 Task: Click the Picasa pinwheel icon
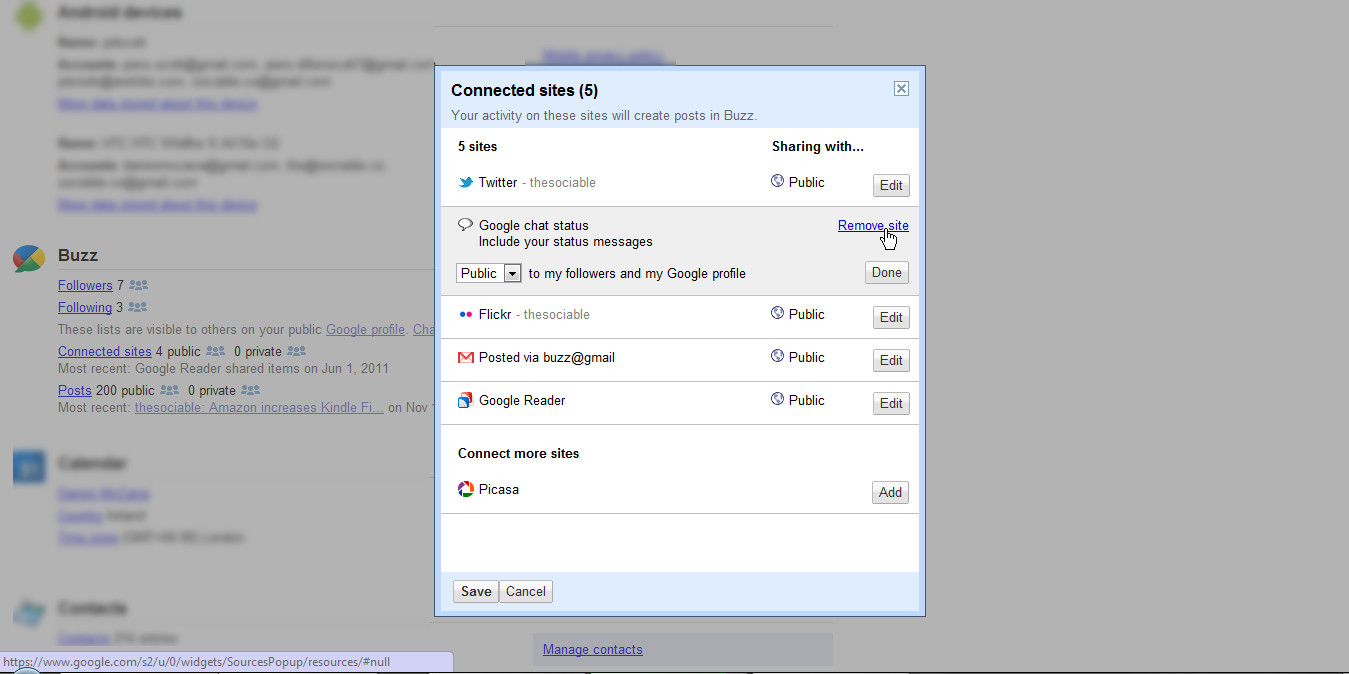(465, 490)
